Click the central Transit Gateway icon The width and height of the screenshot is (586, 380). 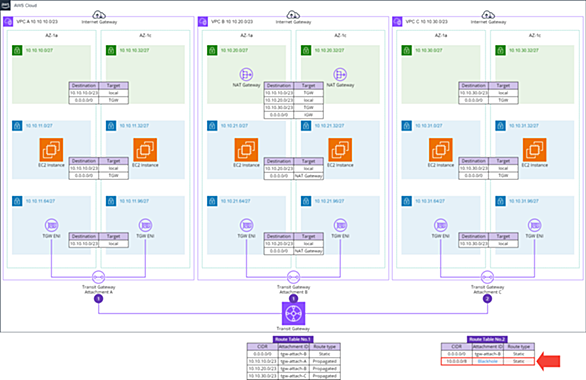293,314
